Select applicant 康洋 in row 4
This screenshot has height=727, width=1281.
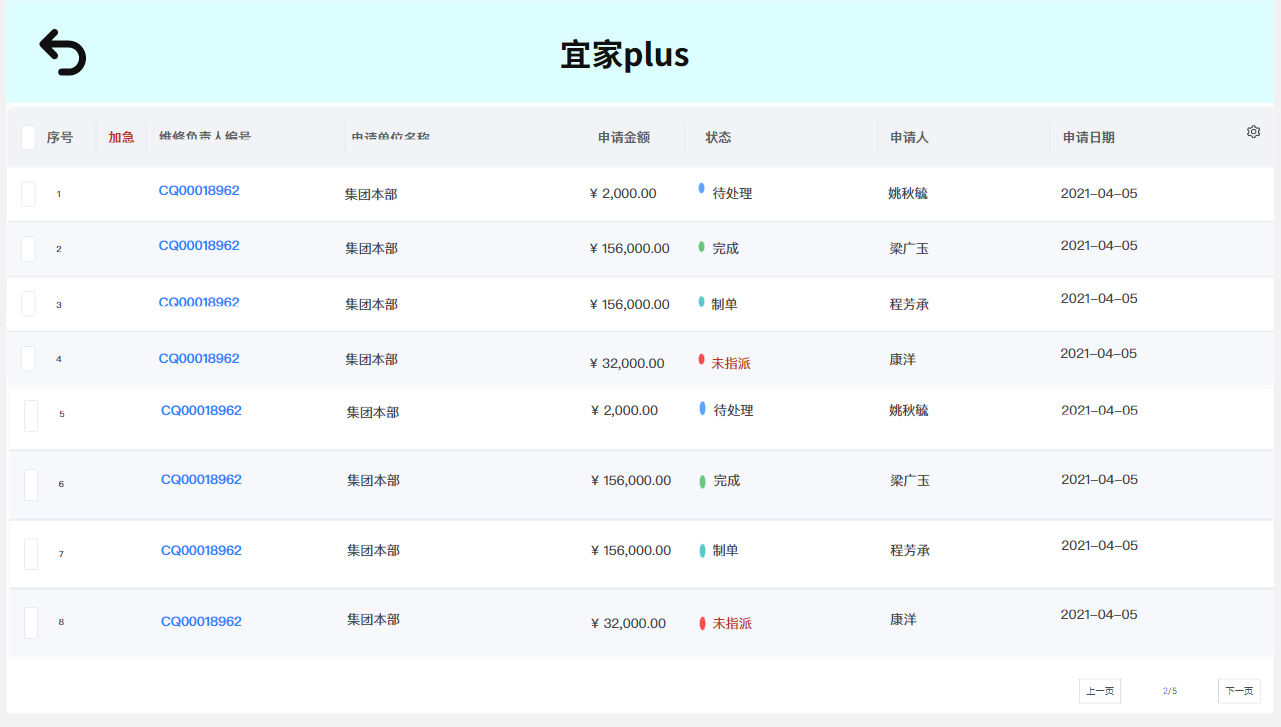pos(902,358)
